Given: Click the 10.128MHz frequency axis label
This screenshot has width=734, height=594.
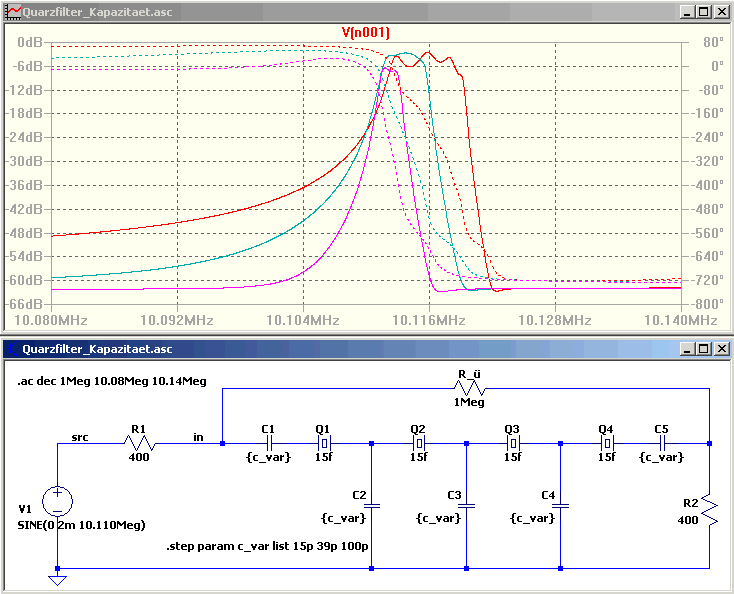Looking at the screenshot, I should click(555, 320).
